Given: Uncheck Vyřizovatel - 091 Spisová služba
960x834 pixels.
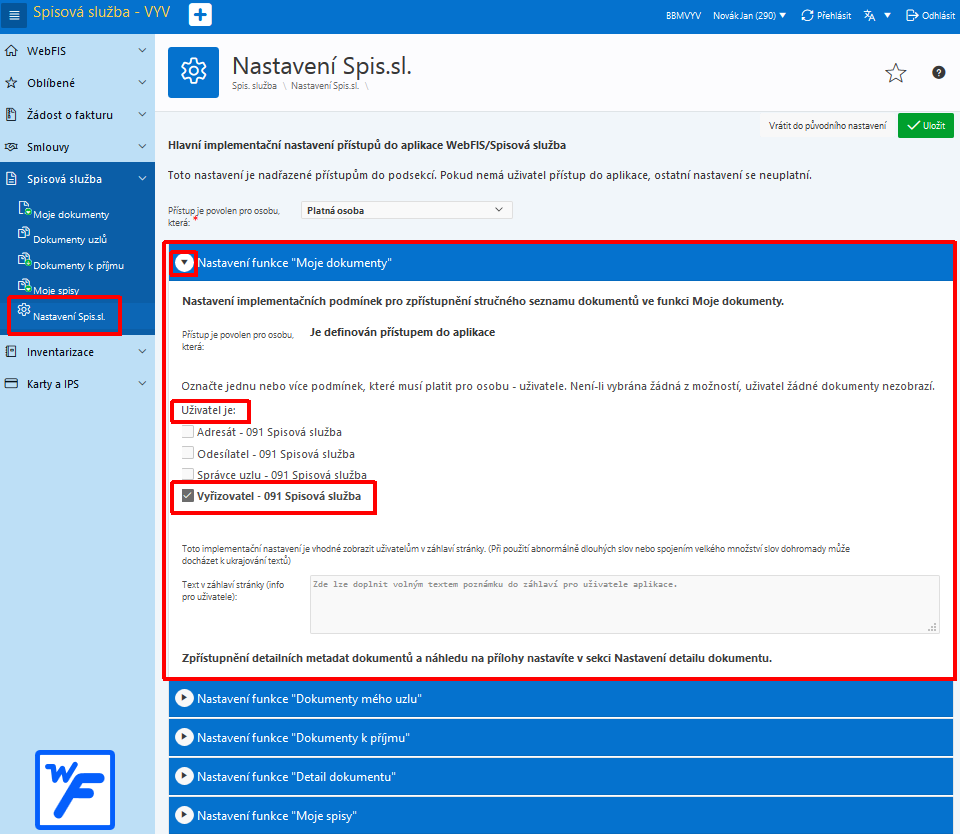Looking at the screenshot, I should (x=188, y=496).
